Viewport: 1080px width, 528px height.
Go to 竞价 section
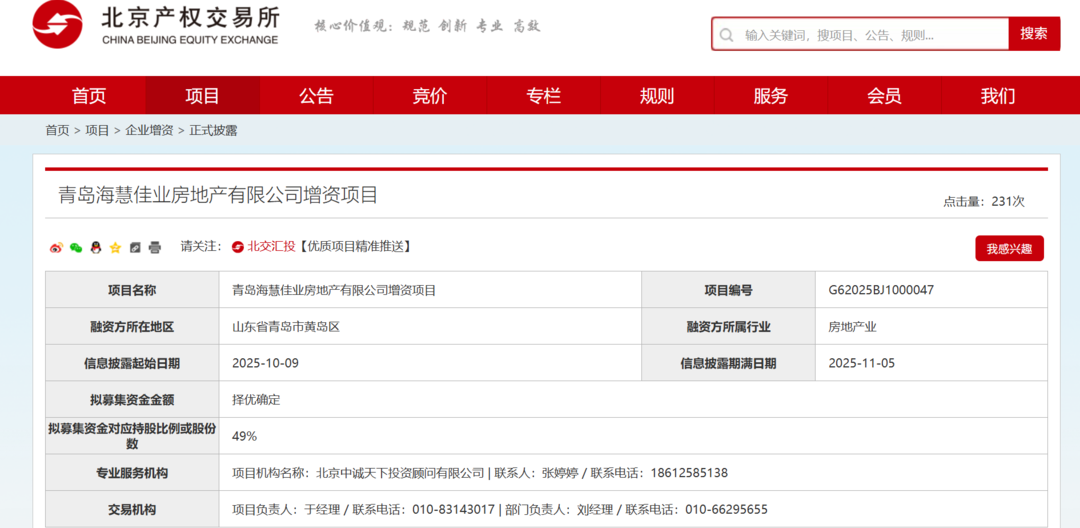tap(430, 96)
